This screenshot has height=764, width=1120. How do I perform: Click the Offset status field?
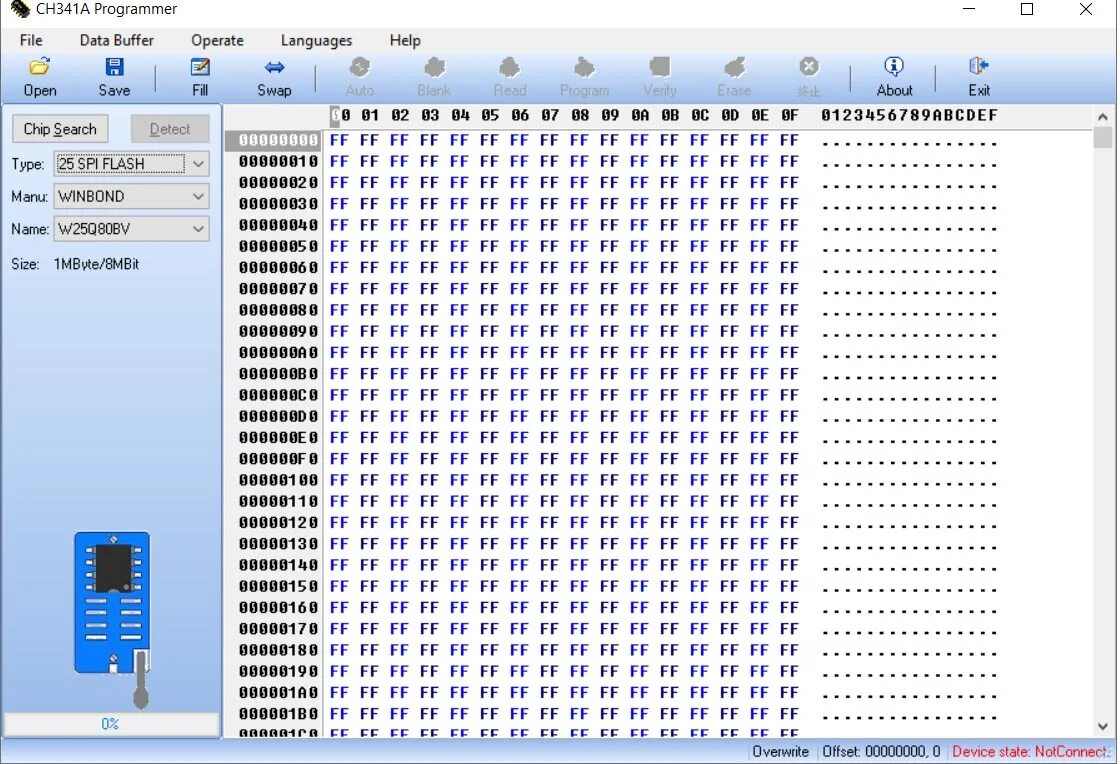coord(881,751)
